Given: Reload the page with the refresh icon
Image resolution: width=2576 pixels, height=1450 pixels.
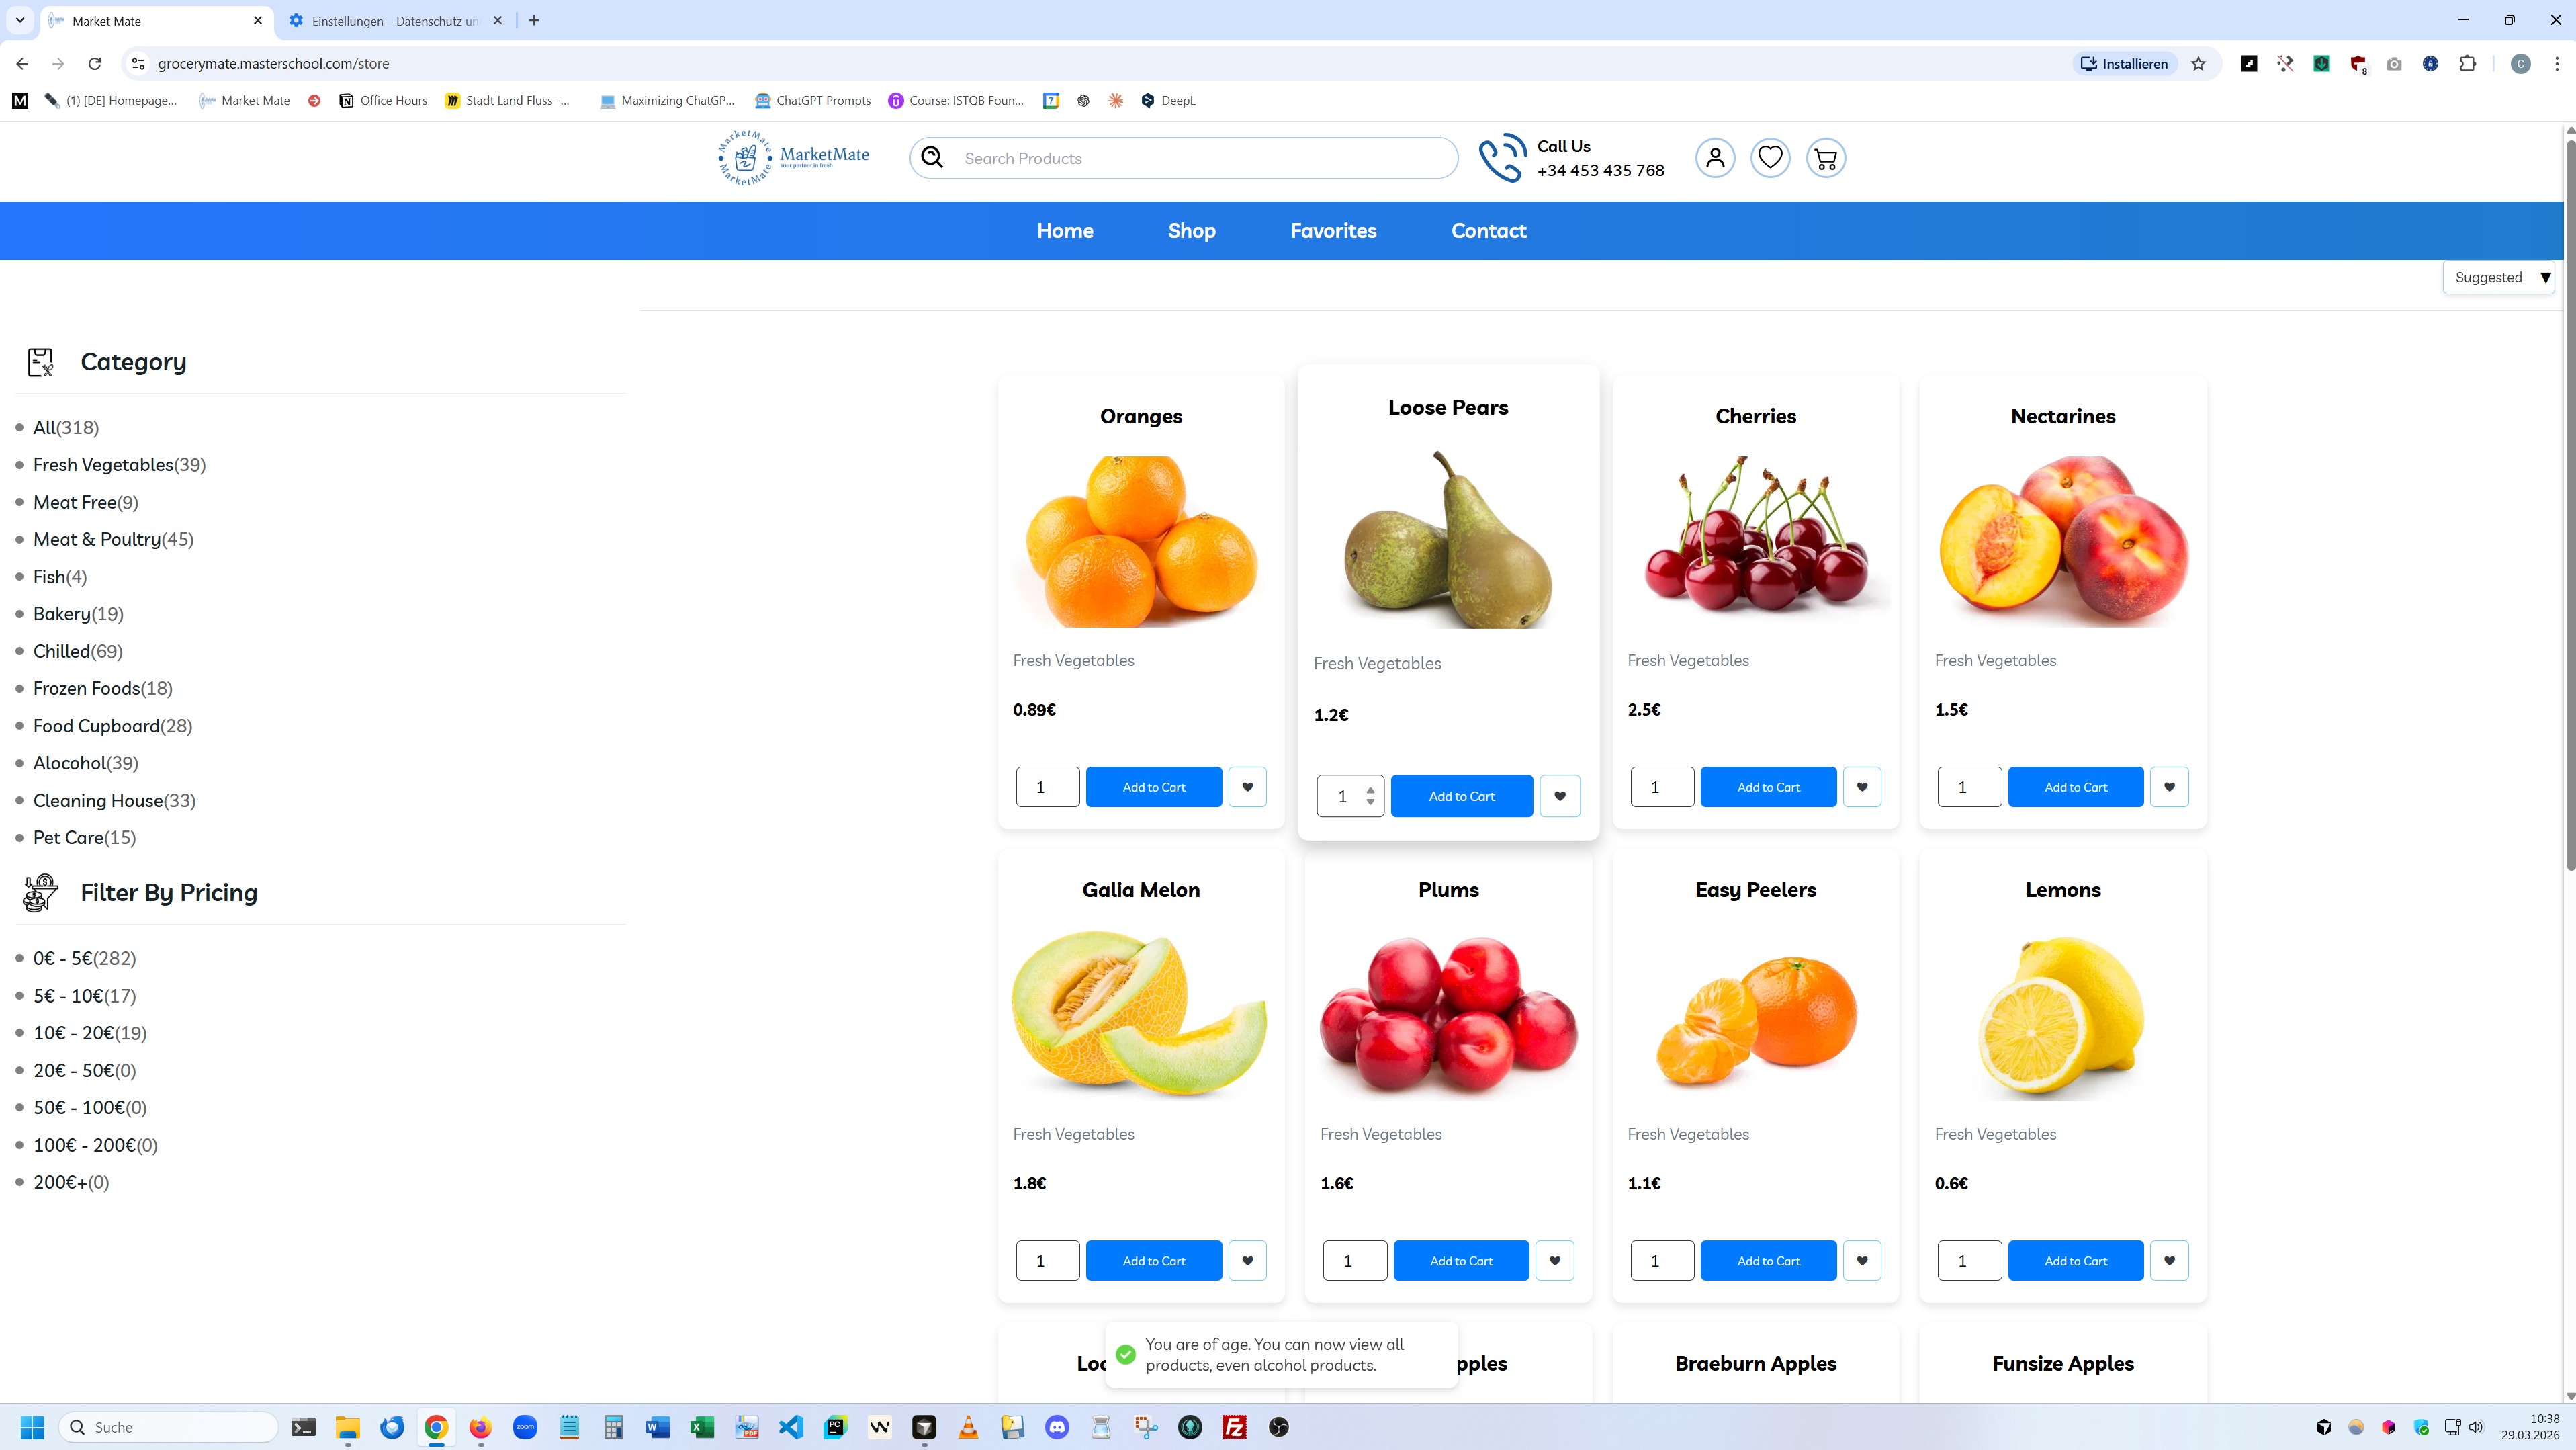Looking at the screenshot, I should click(94, 64).
